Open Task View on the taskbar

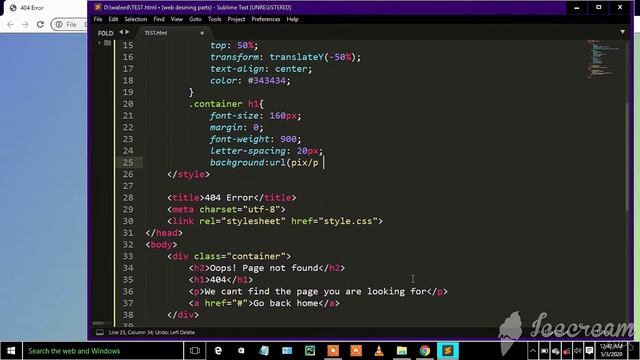click(195, 351)
